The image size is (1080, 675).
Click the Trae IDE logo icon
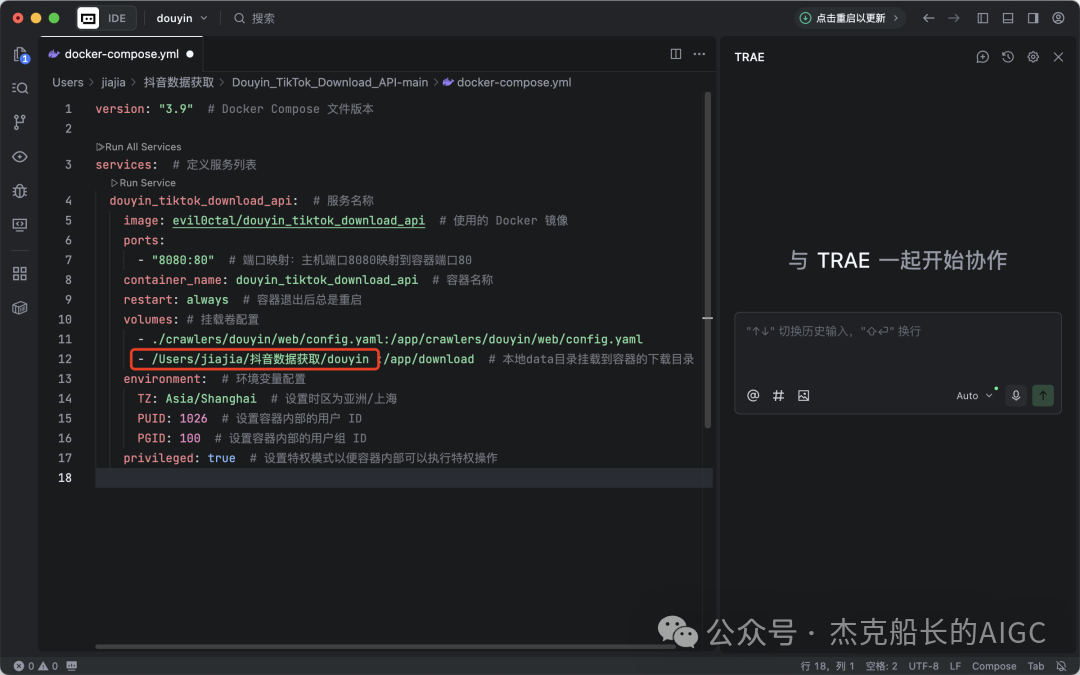(88, 19)
